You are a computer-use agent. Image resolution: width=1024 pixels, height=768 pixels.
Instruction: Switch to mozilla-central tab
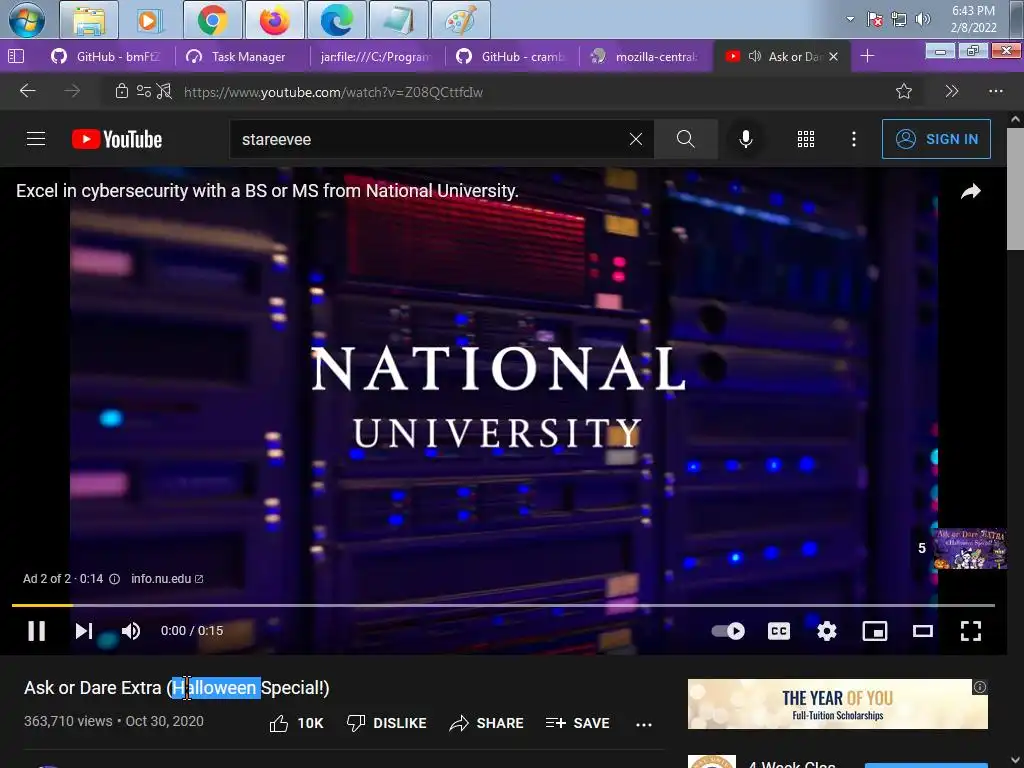[645, 57]
